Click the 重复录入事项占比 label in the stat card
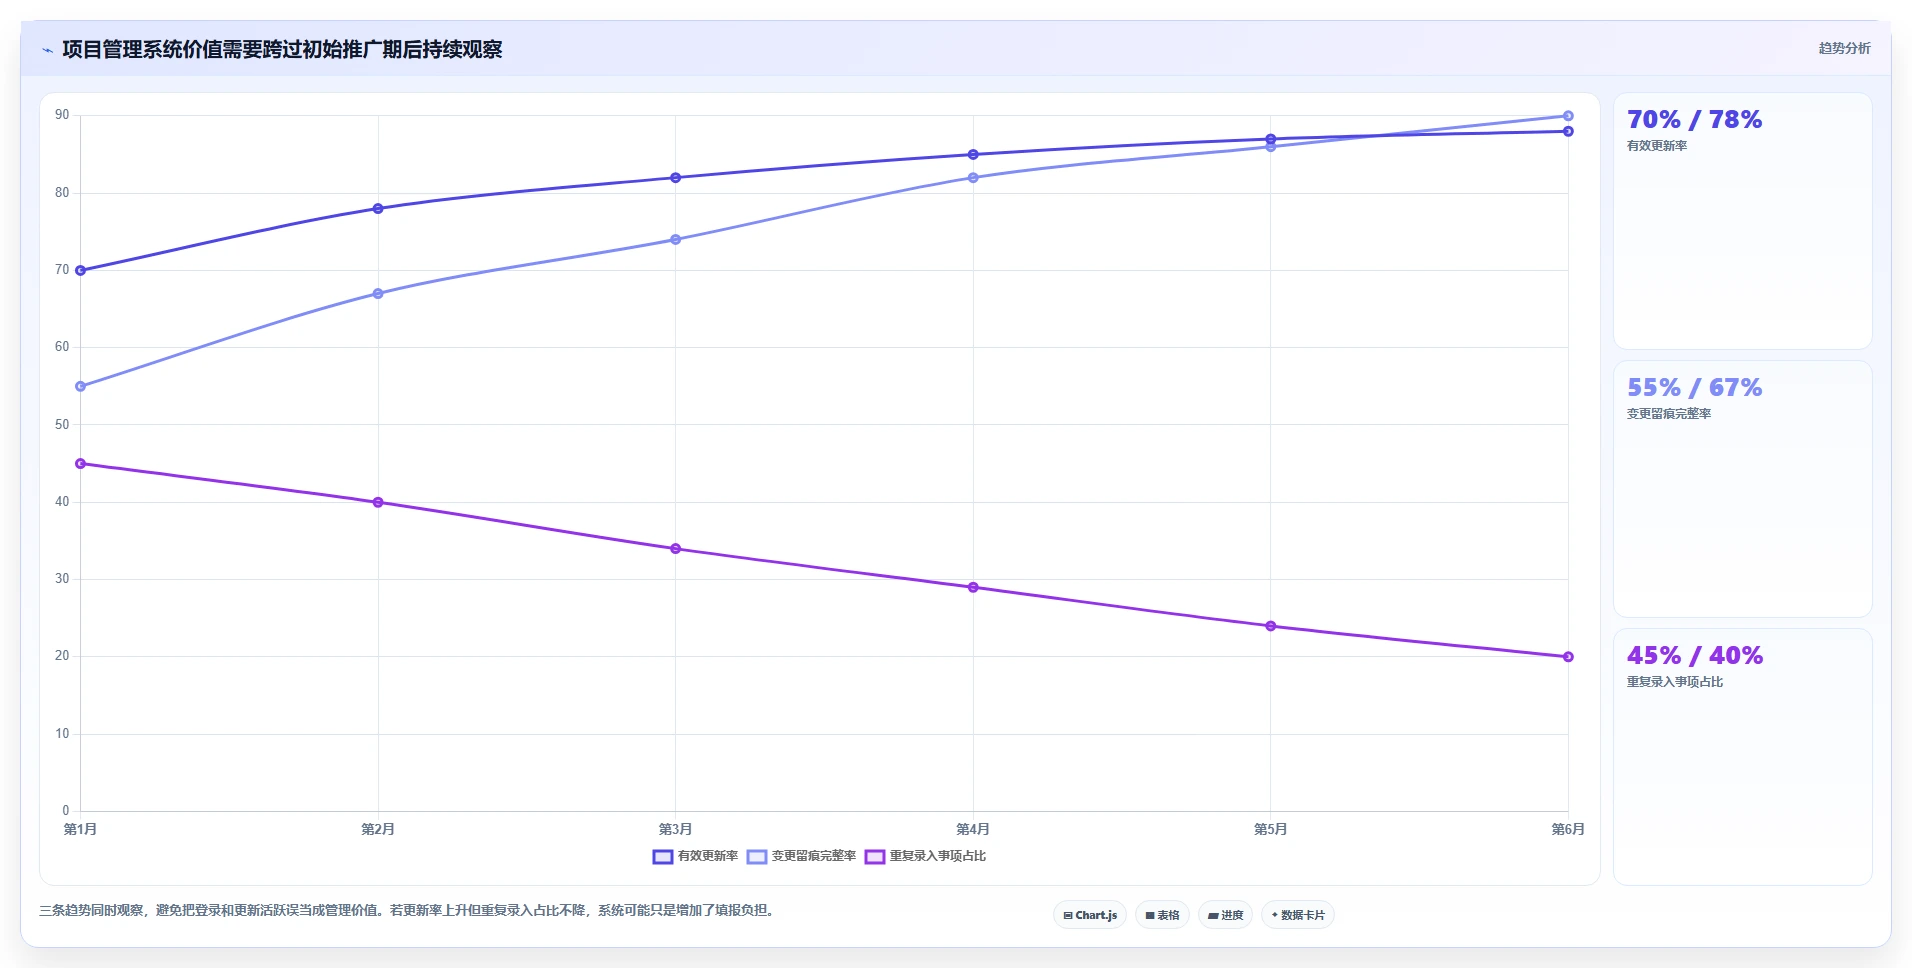The image size is (1912, 968). [1675, 682]
